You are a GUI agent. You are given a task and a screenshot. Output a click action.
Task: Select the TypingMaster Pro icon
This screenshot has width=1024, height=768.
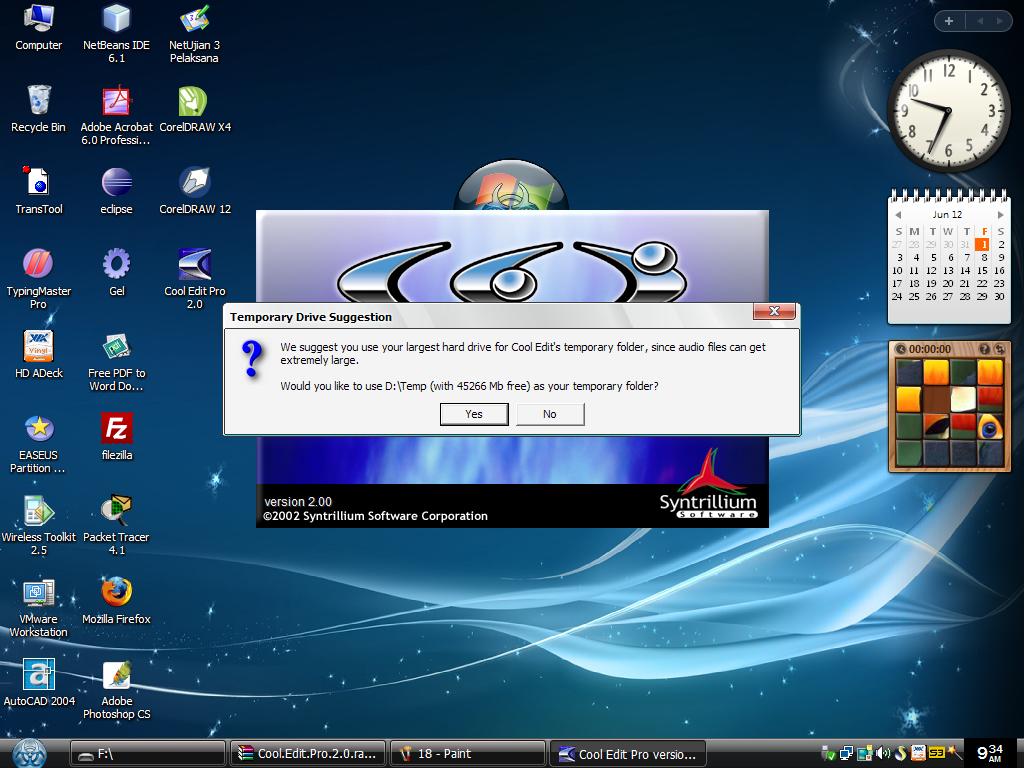click(38, 280)
